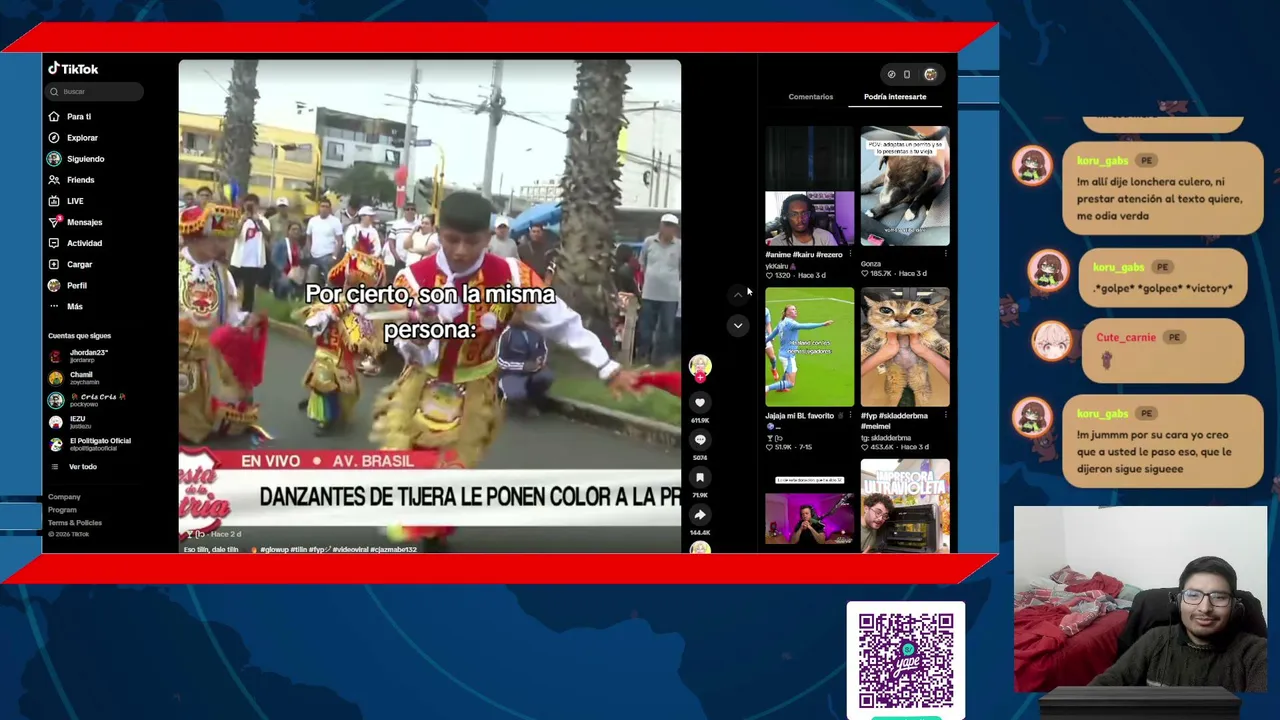The height and width of the screenshot is (720, 1280).
Task: Open Actividad notifications
Action: (x=84, y=243)
